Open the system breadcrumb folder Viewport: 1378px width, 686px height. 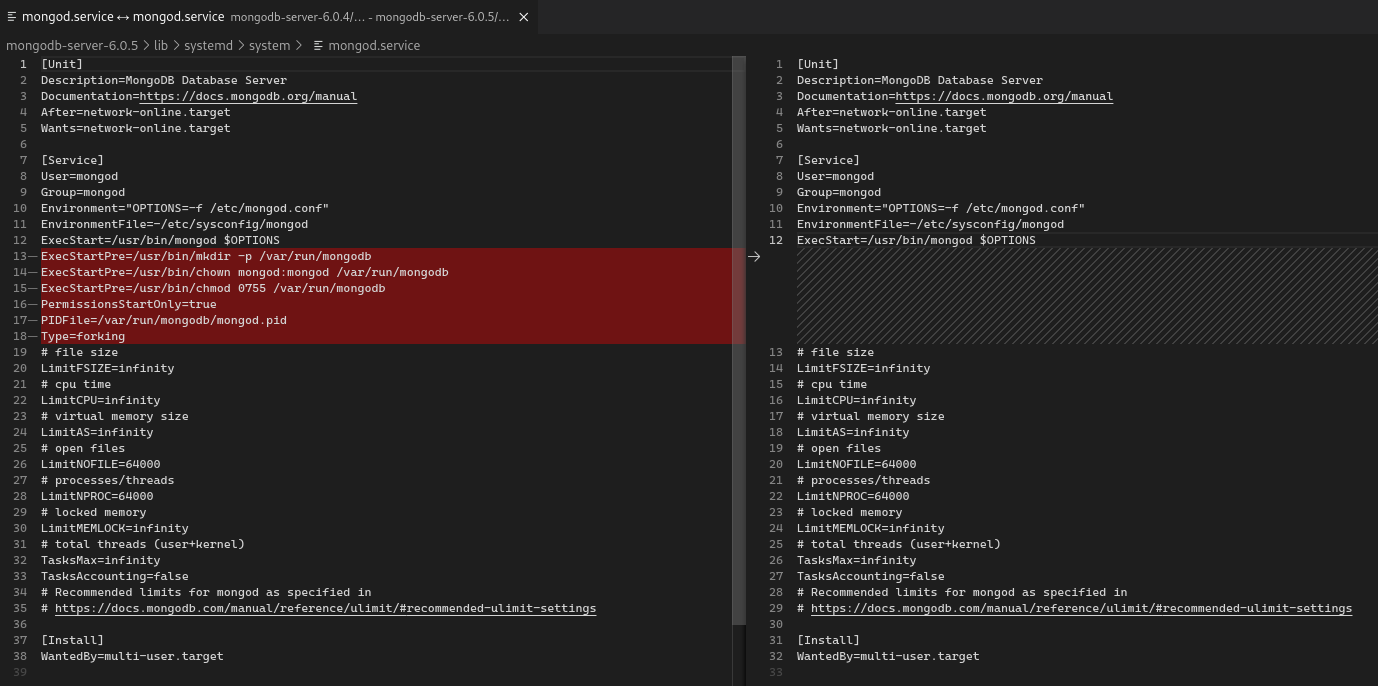pyautogui.click(x=269, y=46)
